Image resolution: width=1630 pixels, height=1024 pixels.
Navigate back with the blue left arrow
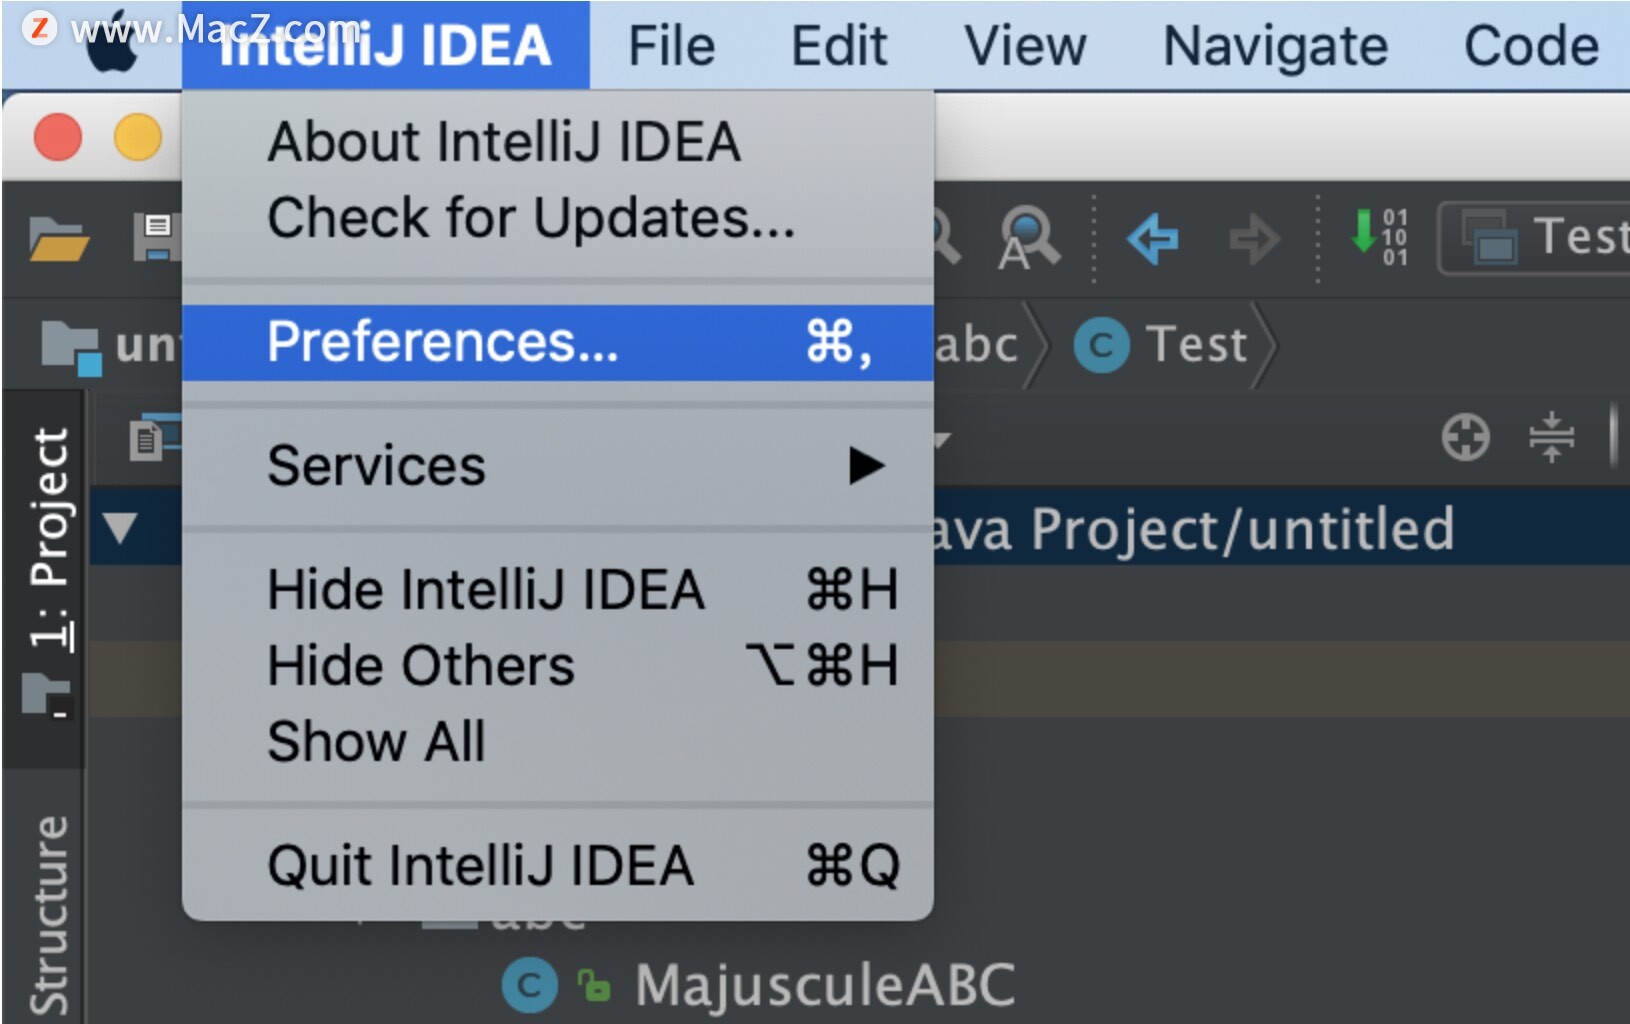point(1152,239)
